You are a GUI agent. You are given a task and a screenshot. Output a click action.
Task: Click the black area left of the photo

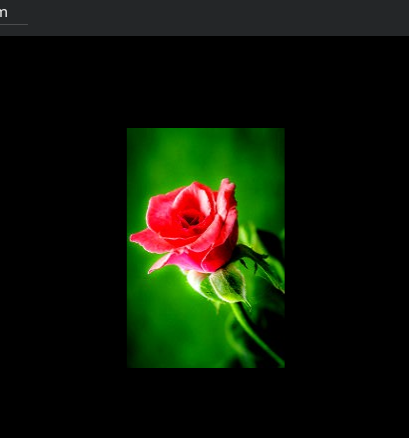[63, 247]
